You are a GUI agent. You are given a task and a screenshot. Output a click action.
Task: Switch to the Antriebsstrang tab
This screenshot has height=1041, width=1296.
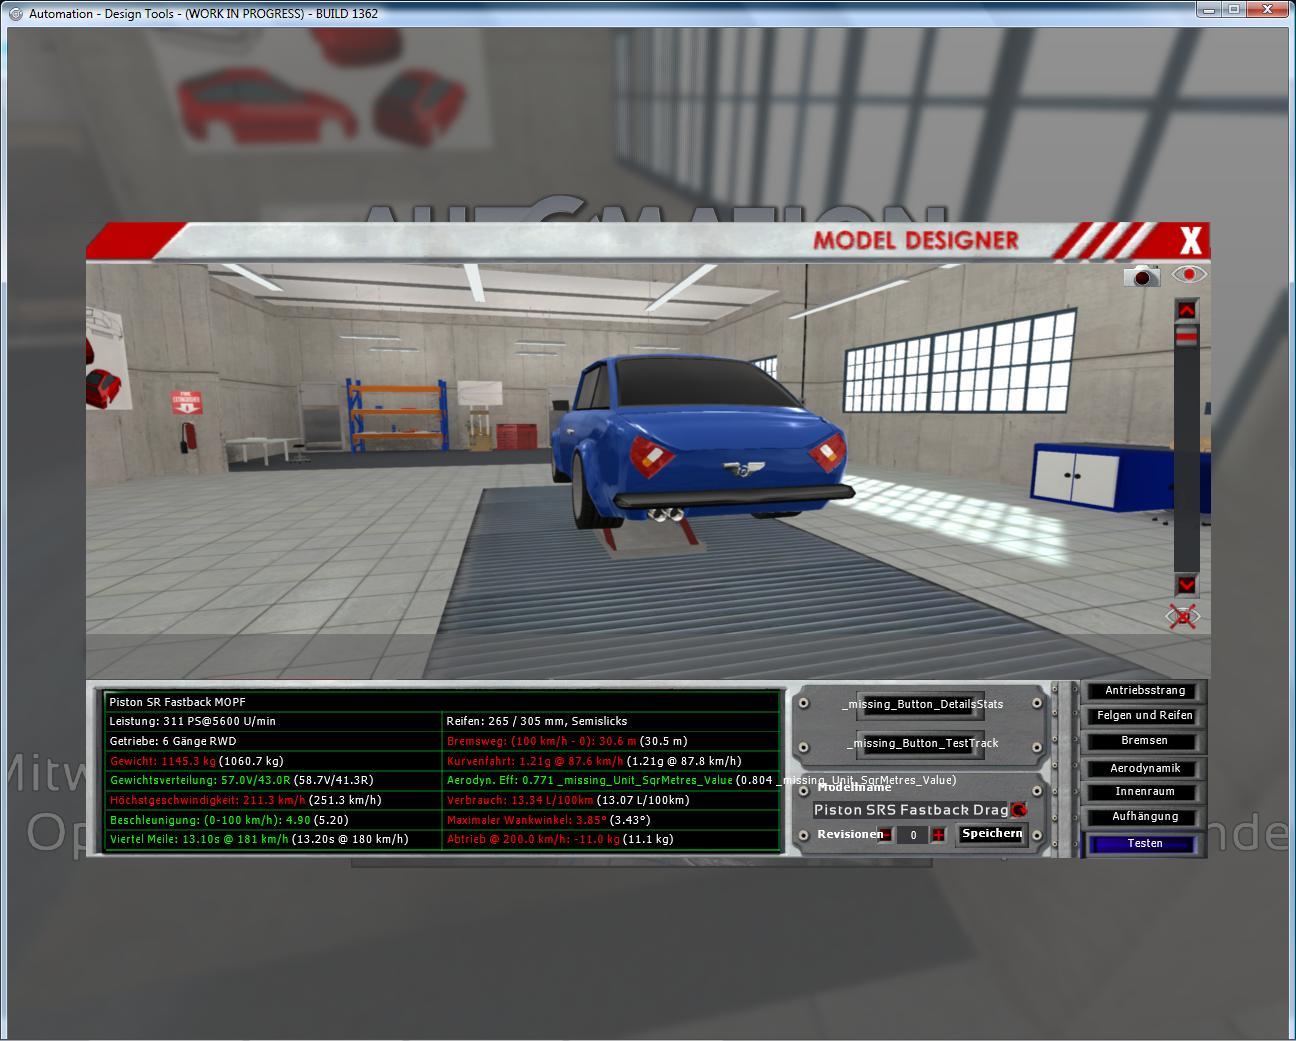1144,691
